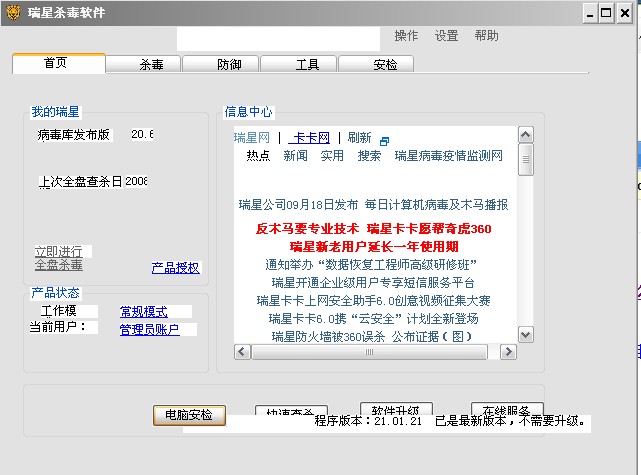Click horizontal scrollbar thumb in info center
Screen dimensions: 641x475
click(x=370, y=352)
